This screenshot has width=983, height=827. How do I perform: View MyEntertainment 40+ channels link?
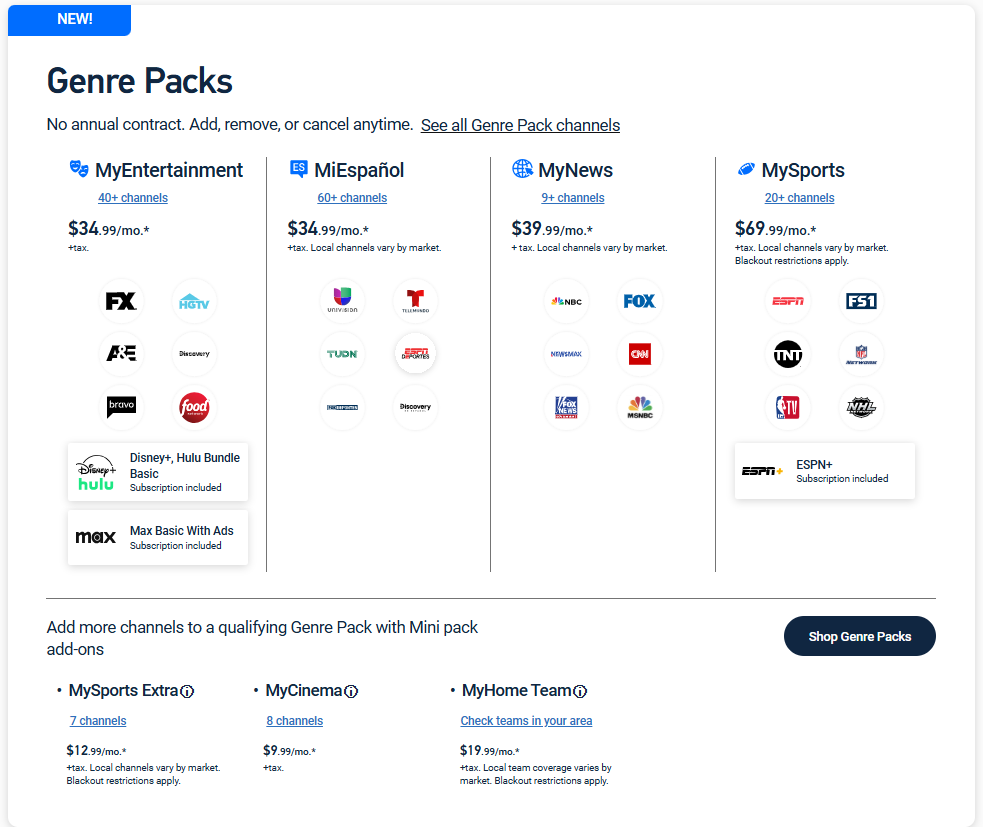tap(133, 198)
